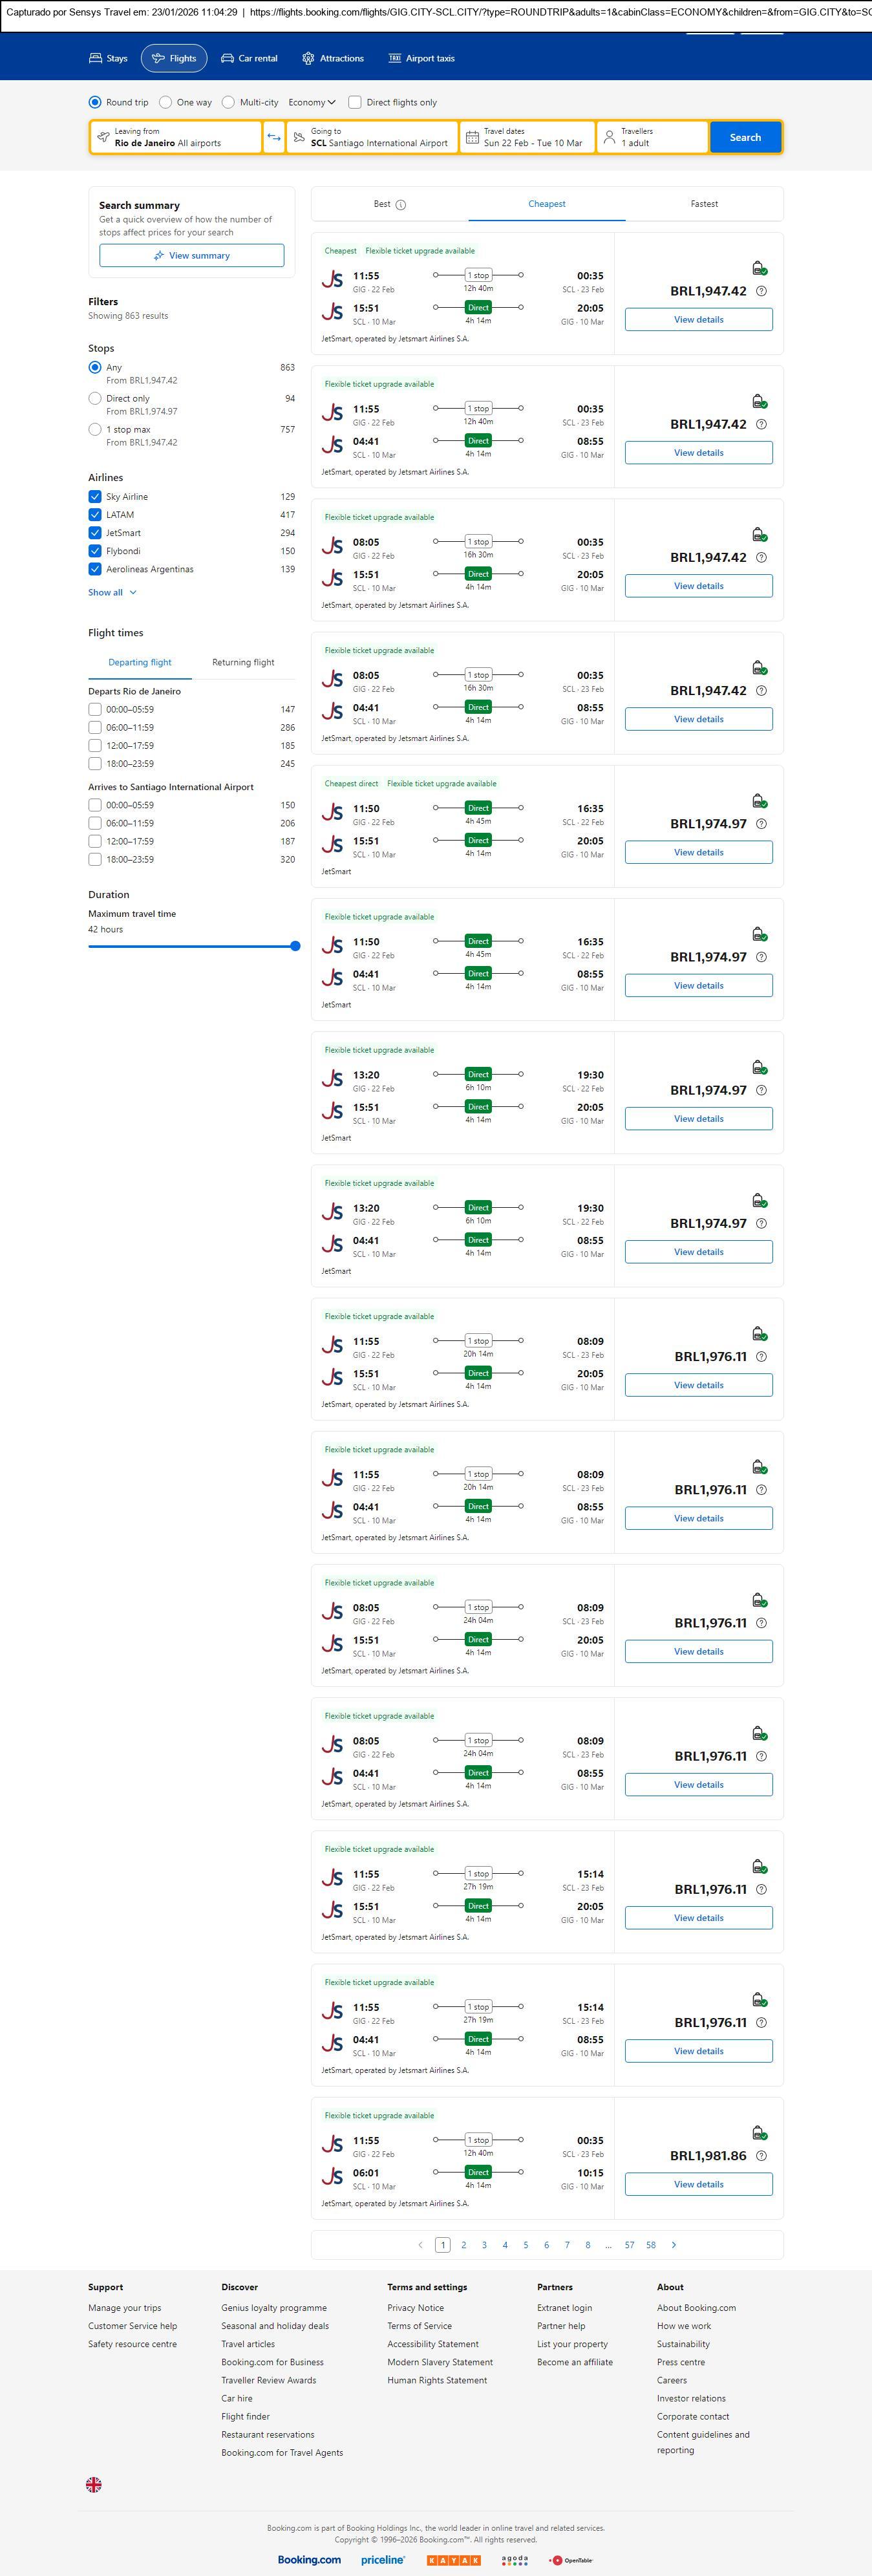Switch to the Fastest results tab

tap(704, 204)
